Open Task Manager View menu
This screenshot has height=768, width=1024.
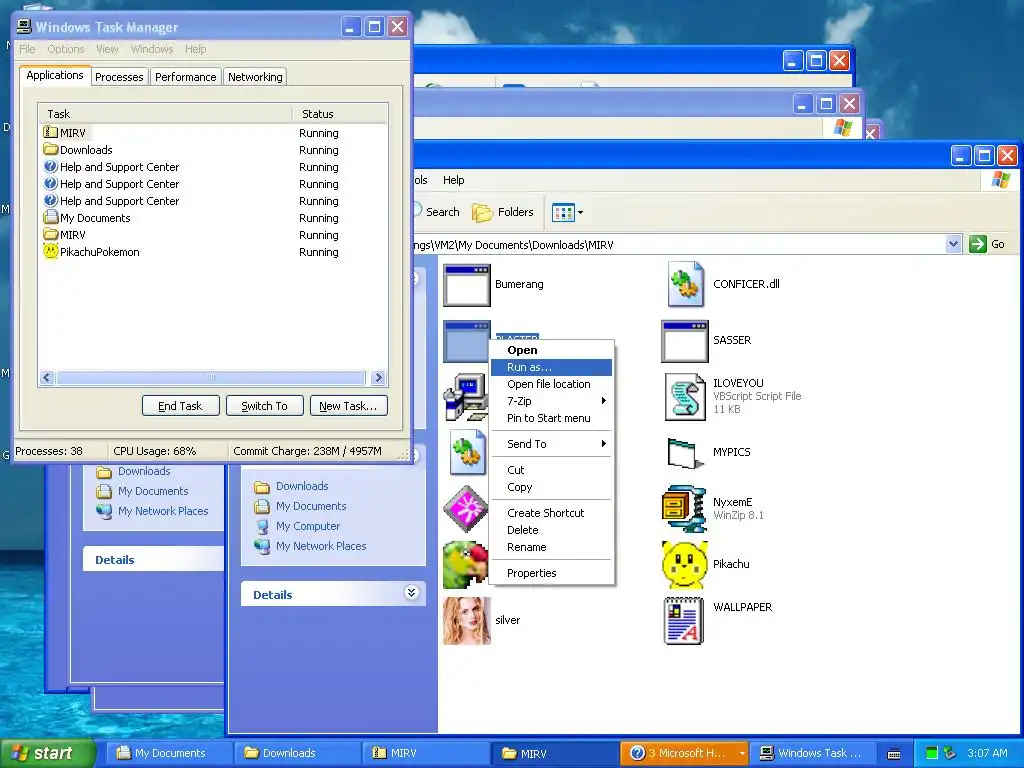coord(107,49)
